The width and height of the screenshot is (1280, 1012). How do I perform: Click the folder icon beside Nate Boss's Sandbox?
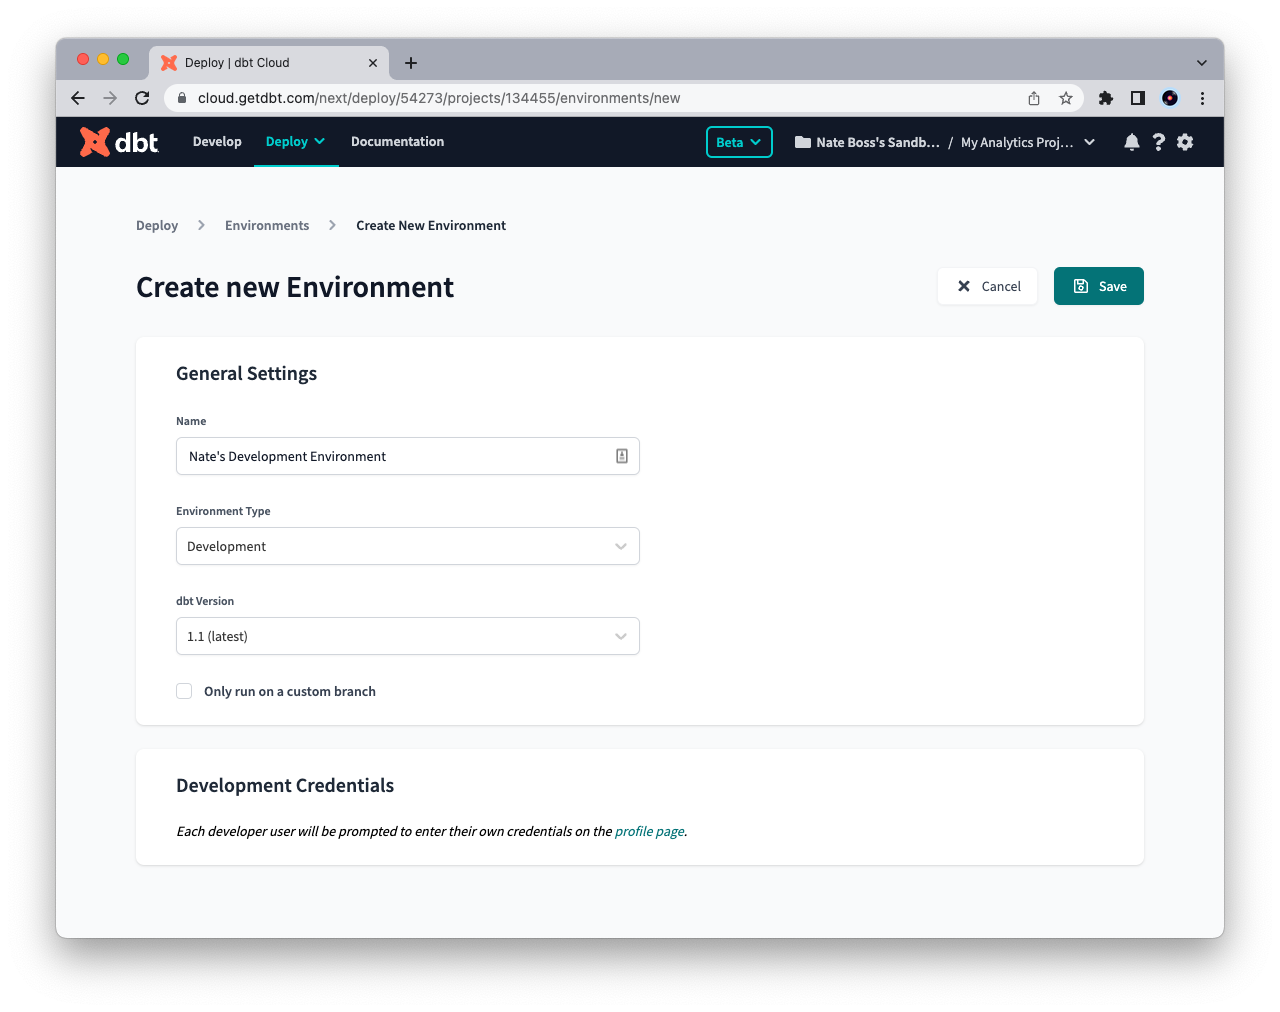[802, 142]
